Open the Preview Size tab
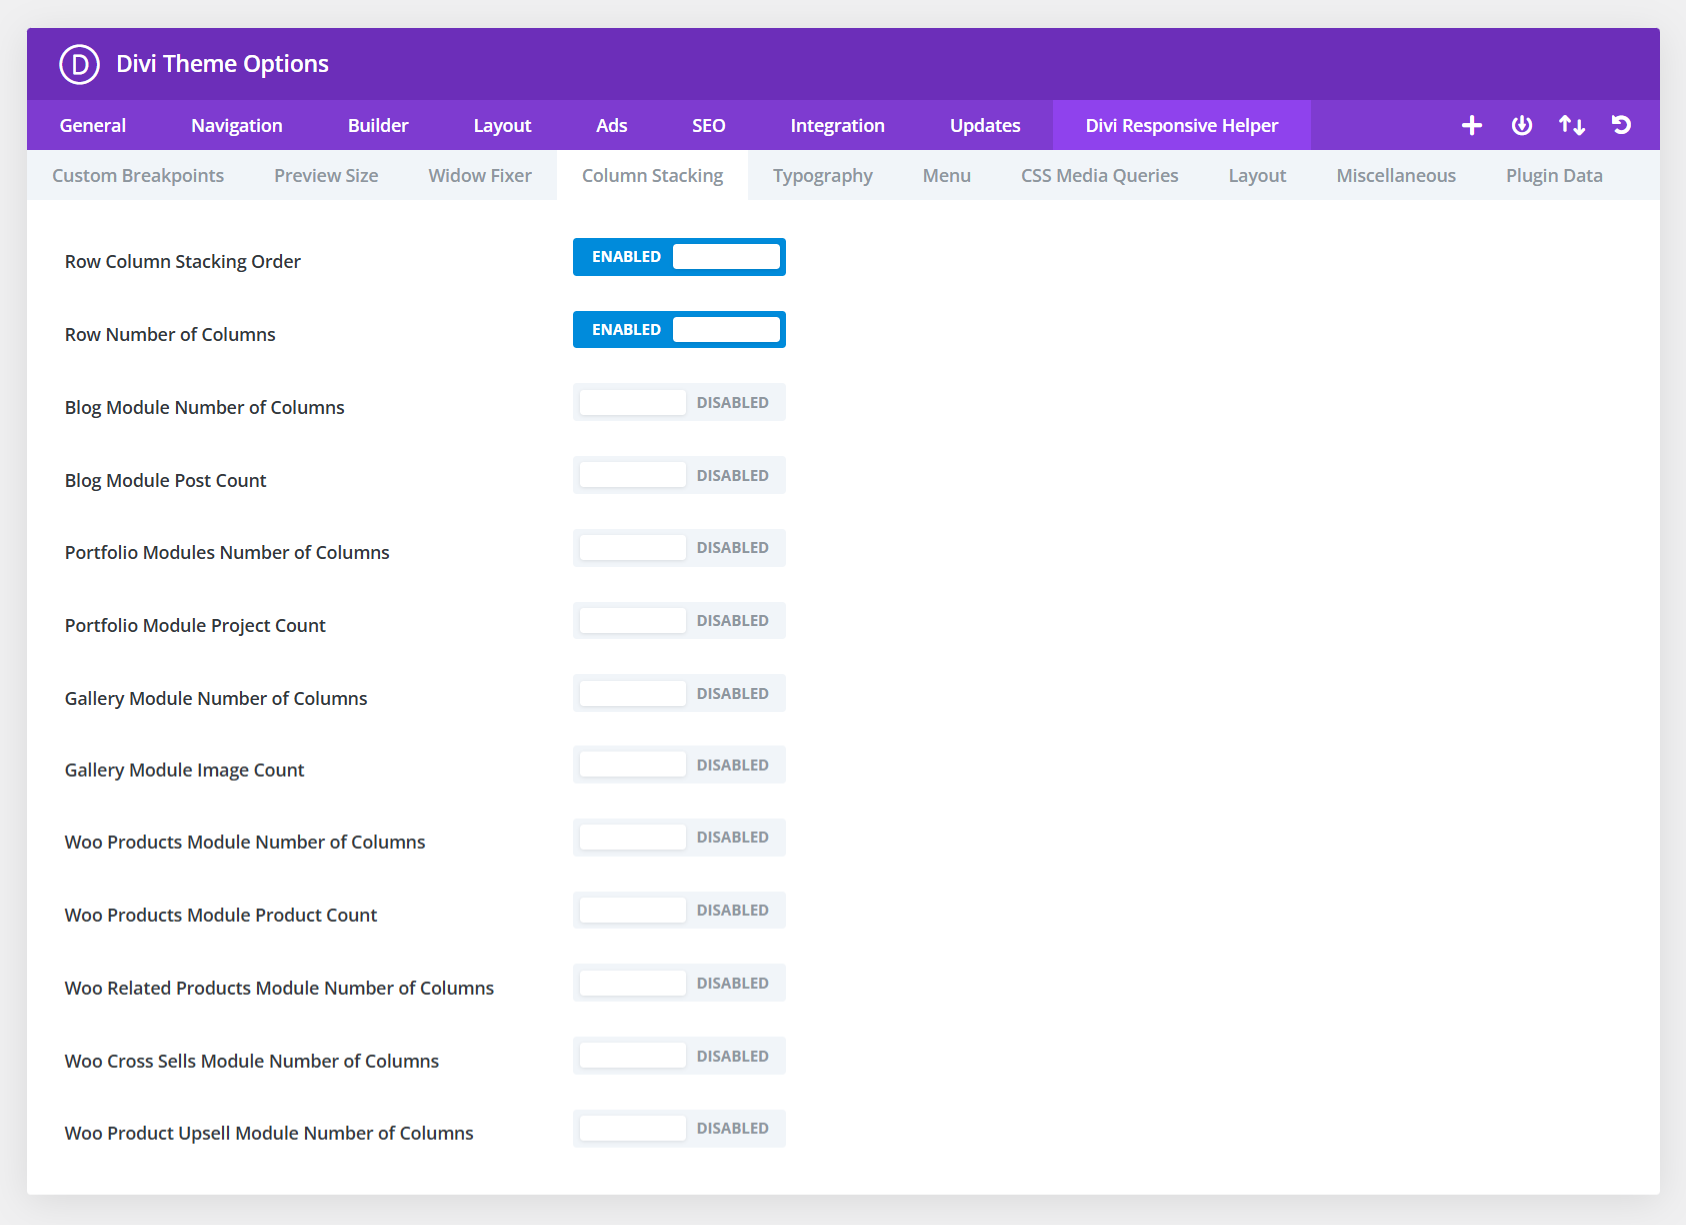Viewport: 1686px width, 1225px height. (x=325, y=175)
